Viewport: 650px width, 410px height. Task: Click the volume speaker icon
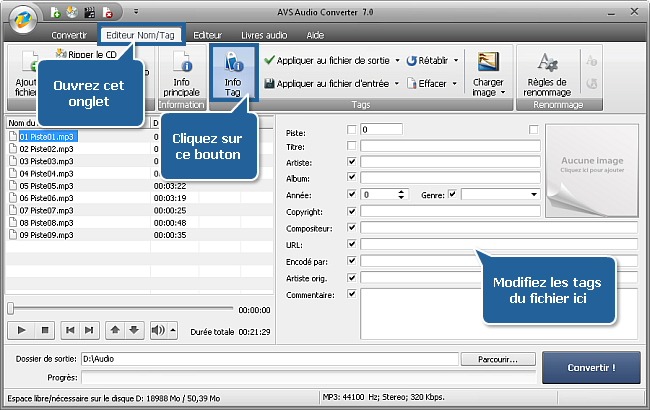click(157, 329)
